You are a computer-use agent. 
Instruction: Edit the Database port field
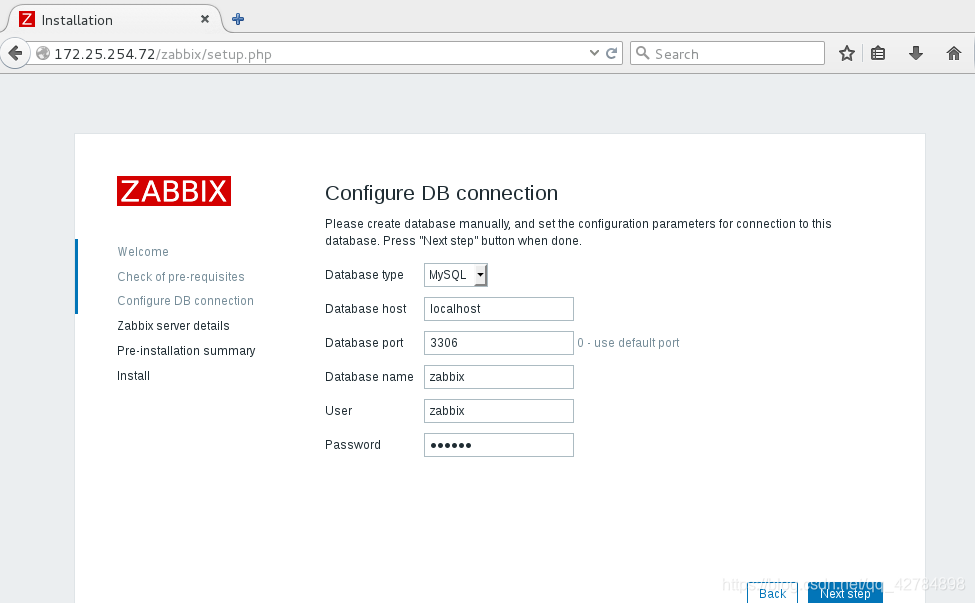(498, 343)
